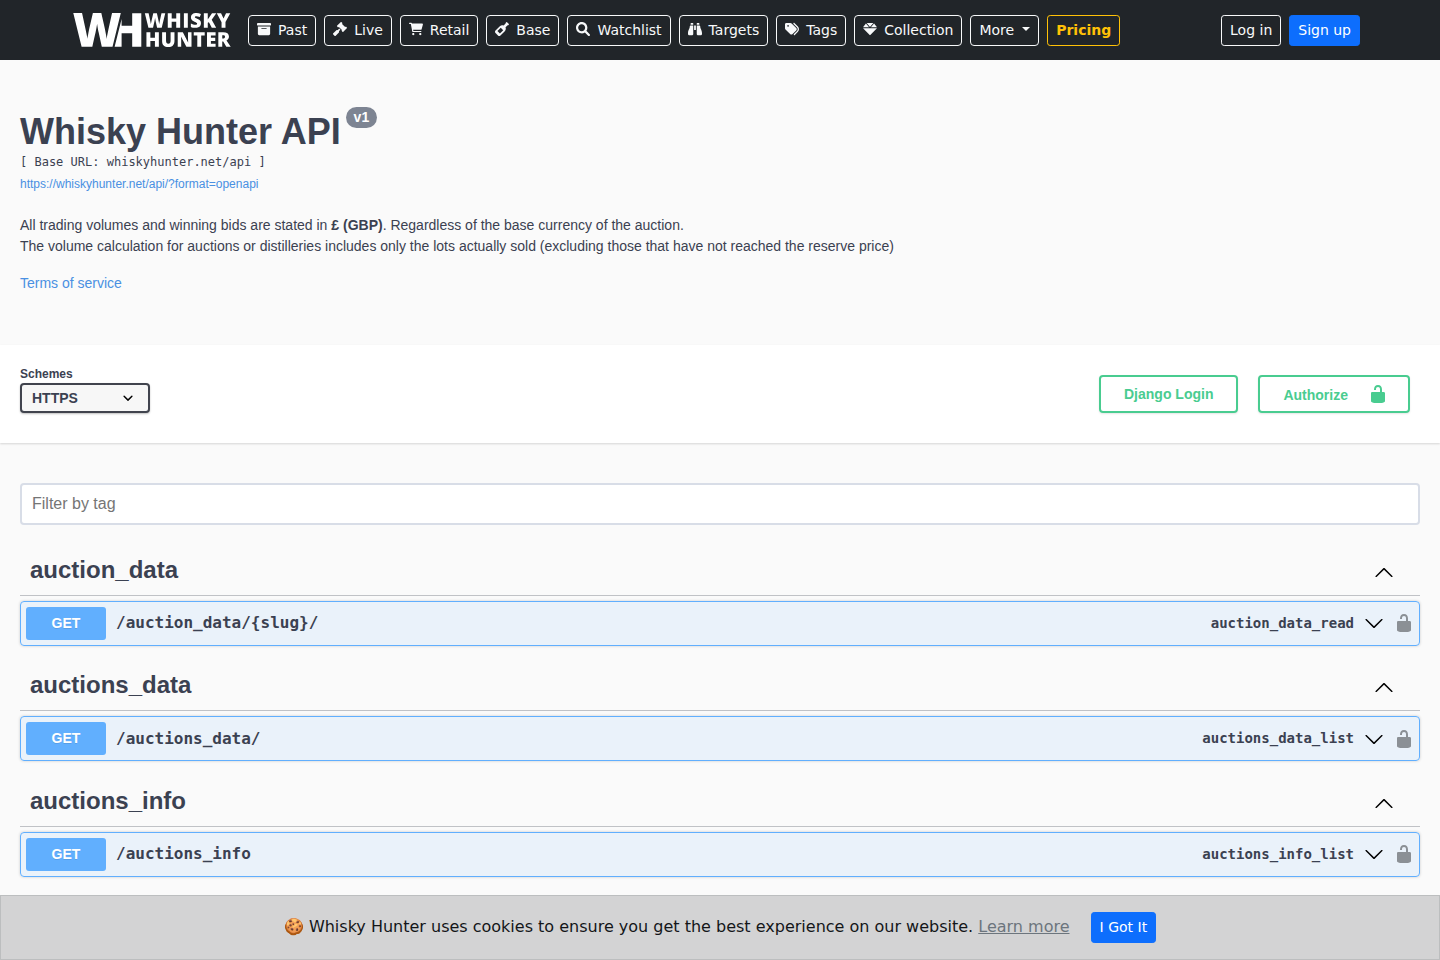Viewport: 1440px width, 960px height.
Task: Open the Collection page
Action: point(907,30)
